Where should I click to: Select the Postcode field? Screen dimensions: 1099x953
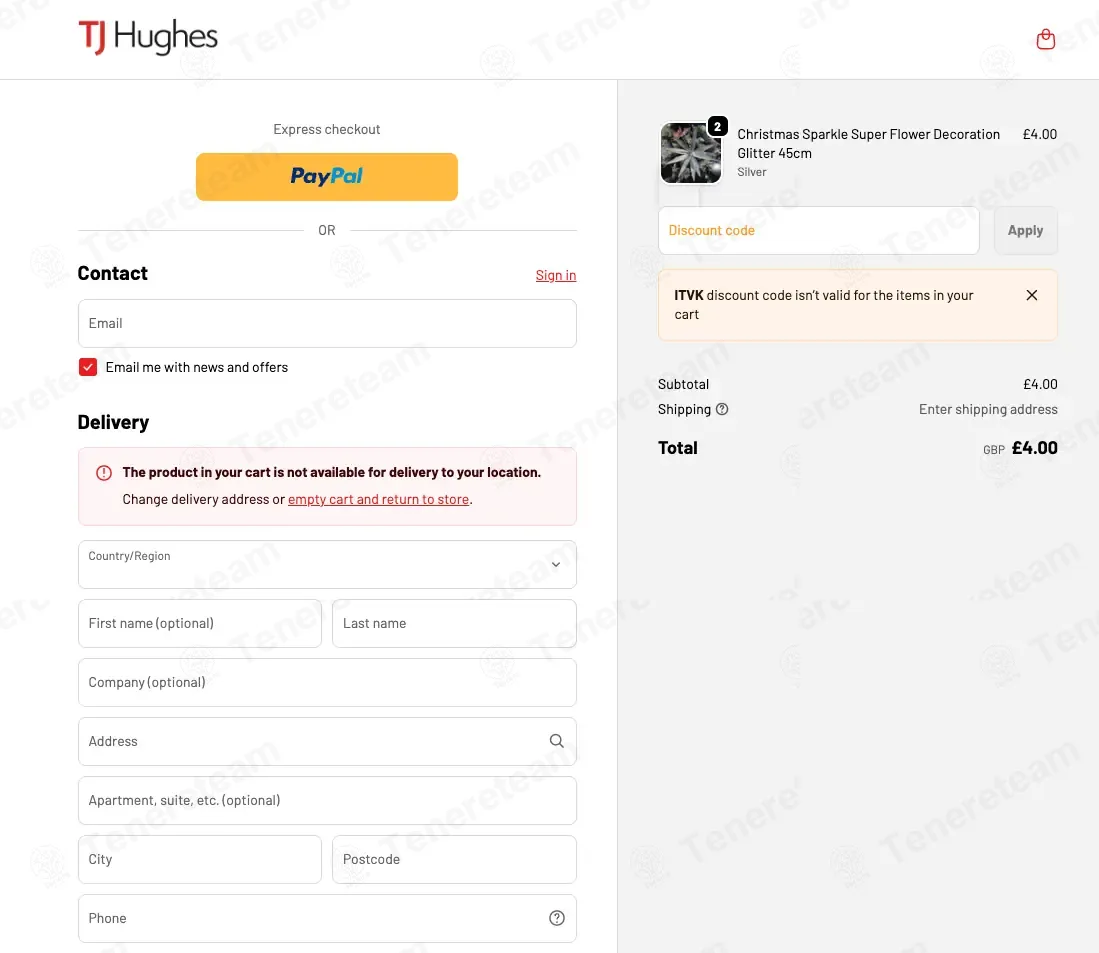tap(454, 860)
